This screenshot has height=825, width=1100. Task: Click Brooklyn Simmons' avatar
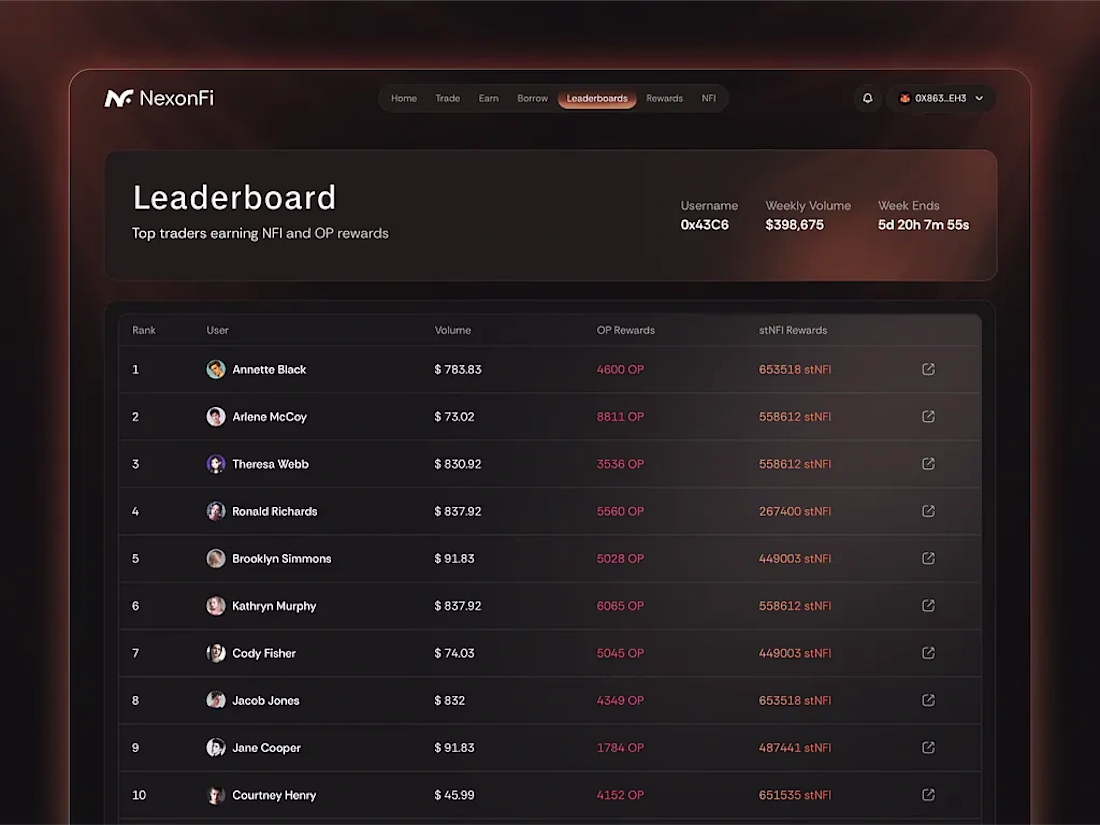[x=215, y=558]
